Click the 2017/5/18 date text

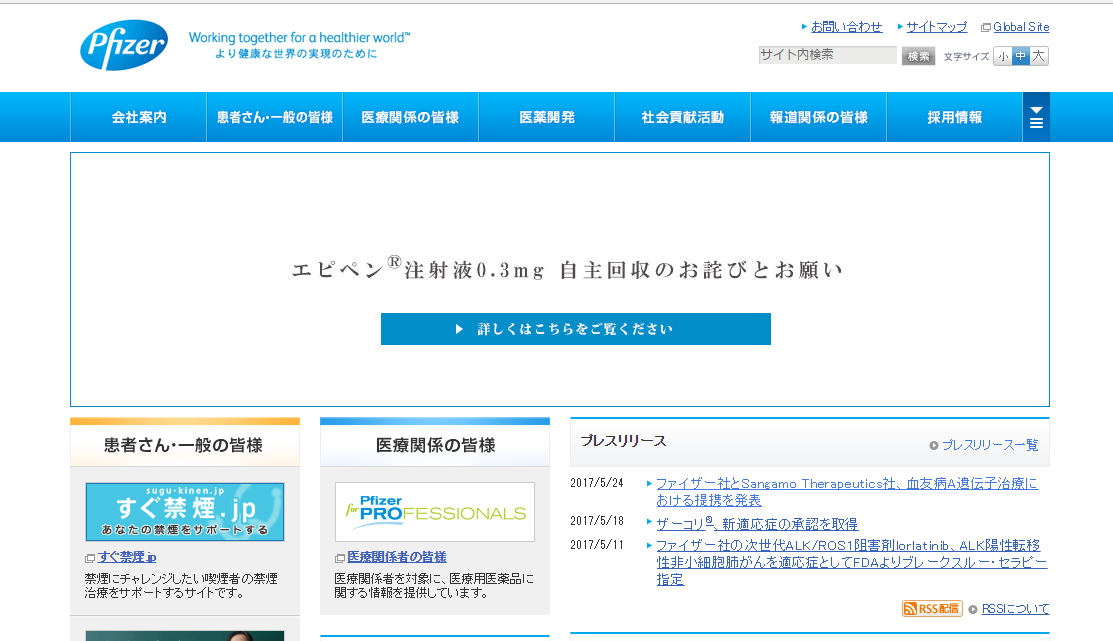pos(597,521)
